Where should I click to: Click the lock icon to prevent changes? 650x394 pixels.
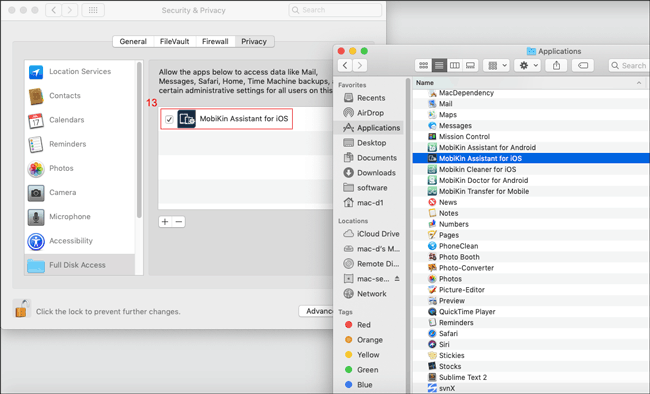[21, 309]
